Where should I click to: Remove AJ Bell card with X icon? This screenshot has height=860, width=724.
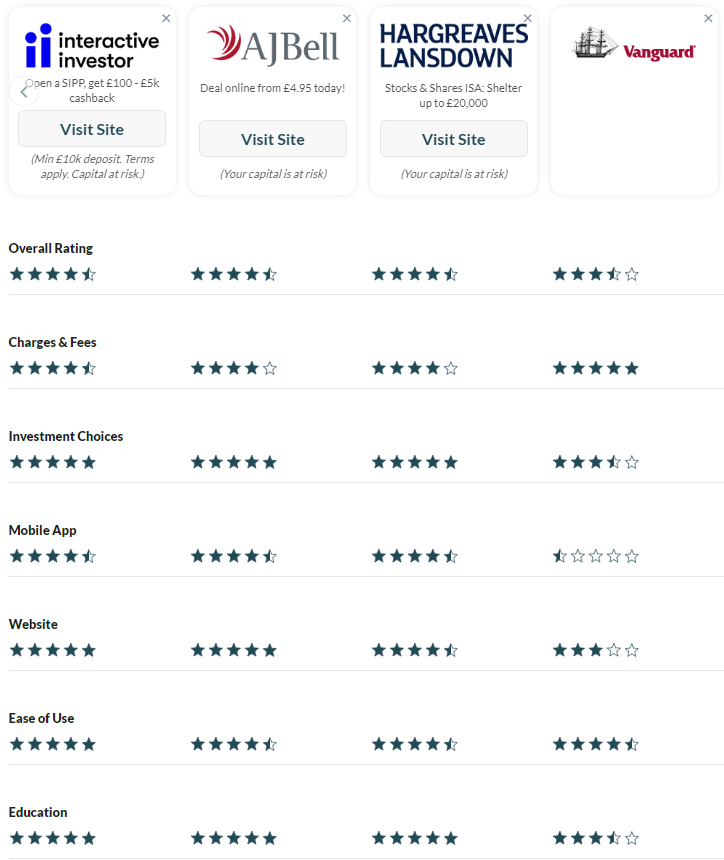tap(347, 19)
